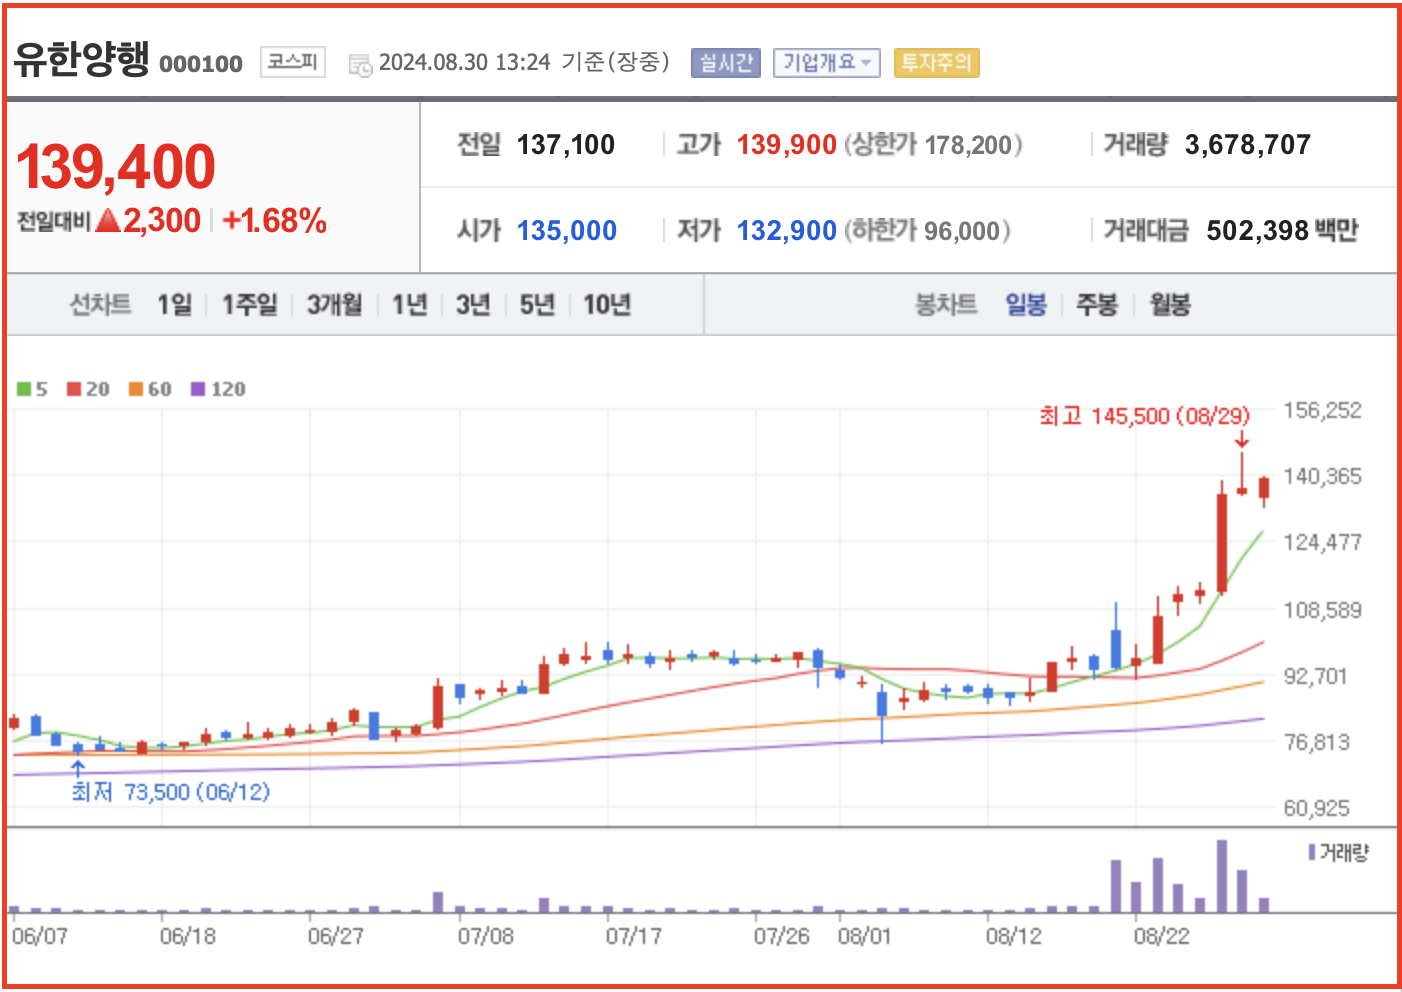Click the orange 60-day moving average swatch
1402x992 pixels.
coord(136,389)
